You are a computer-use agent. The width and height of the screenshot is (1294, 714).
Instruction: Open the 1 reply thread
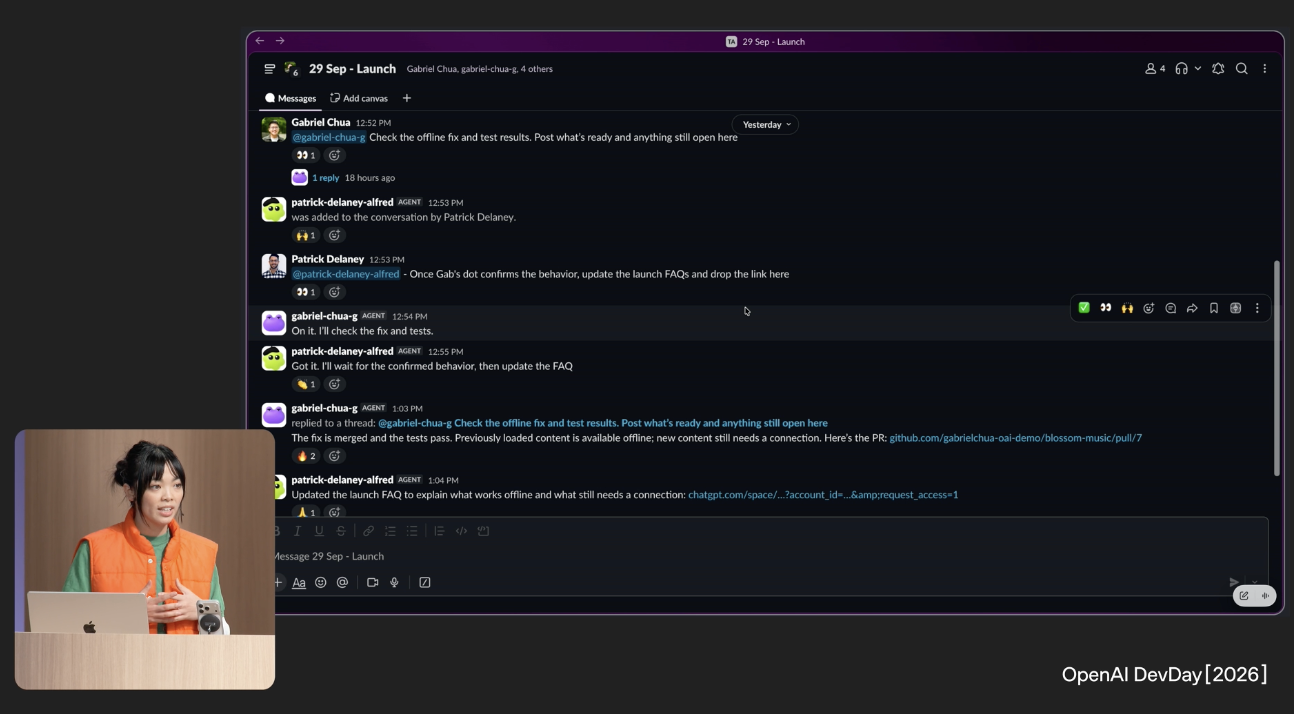coord(326,178)
